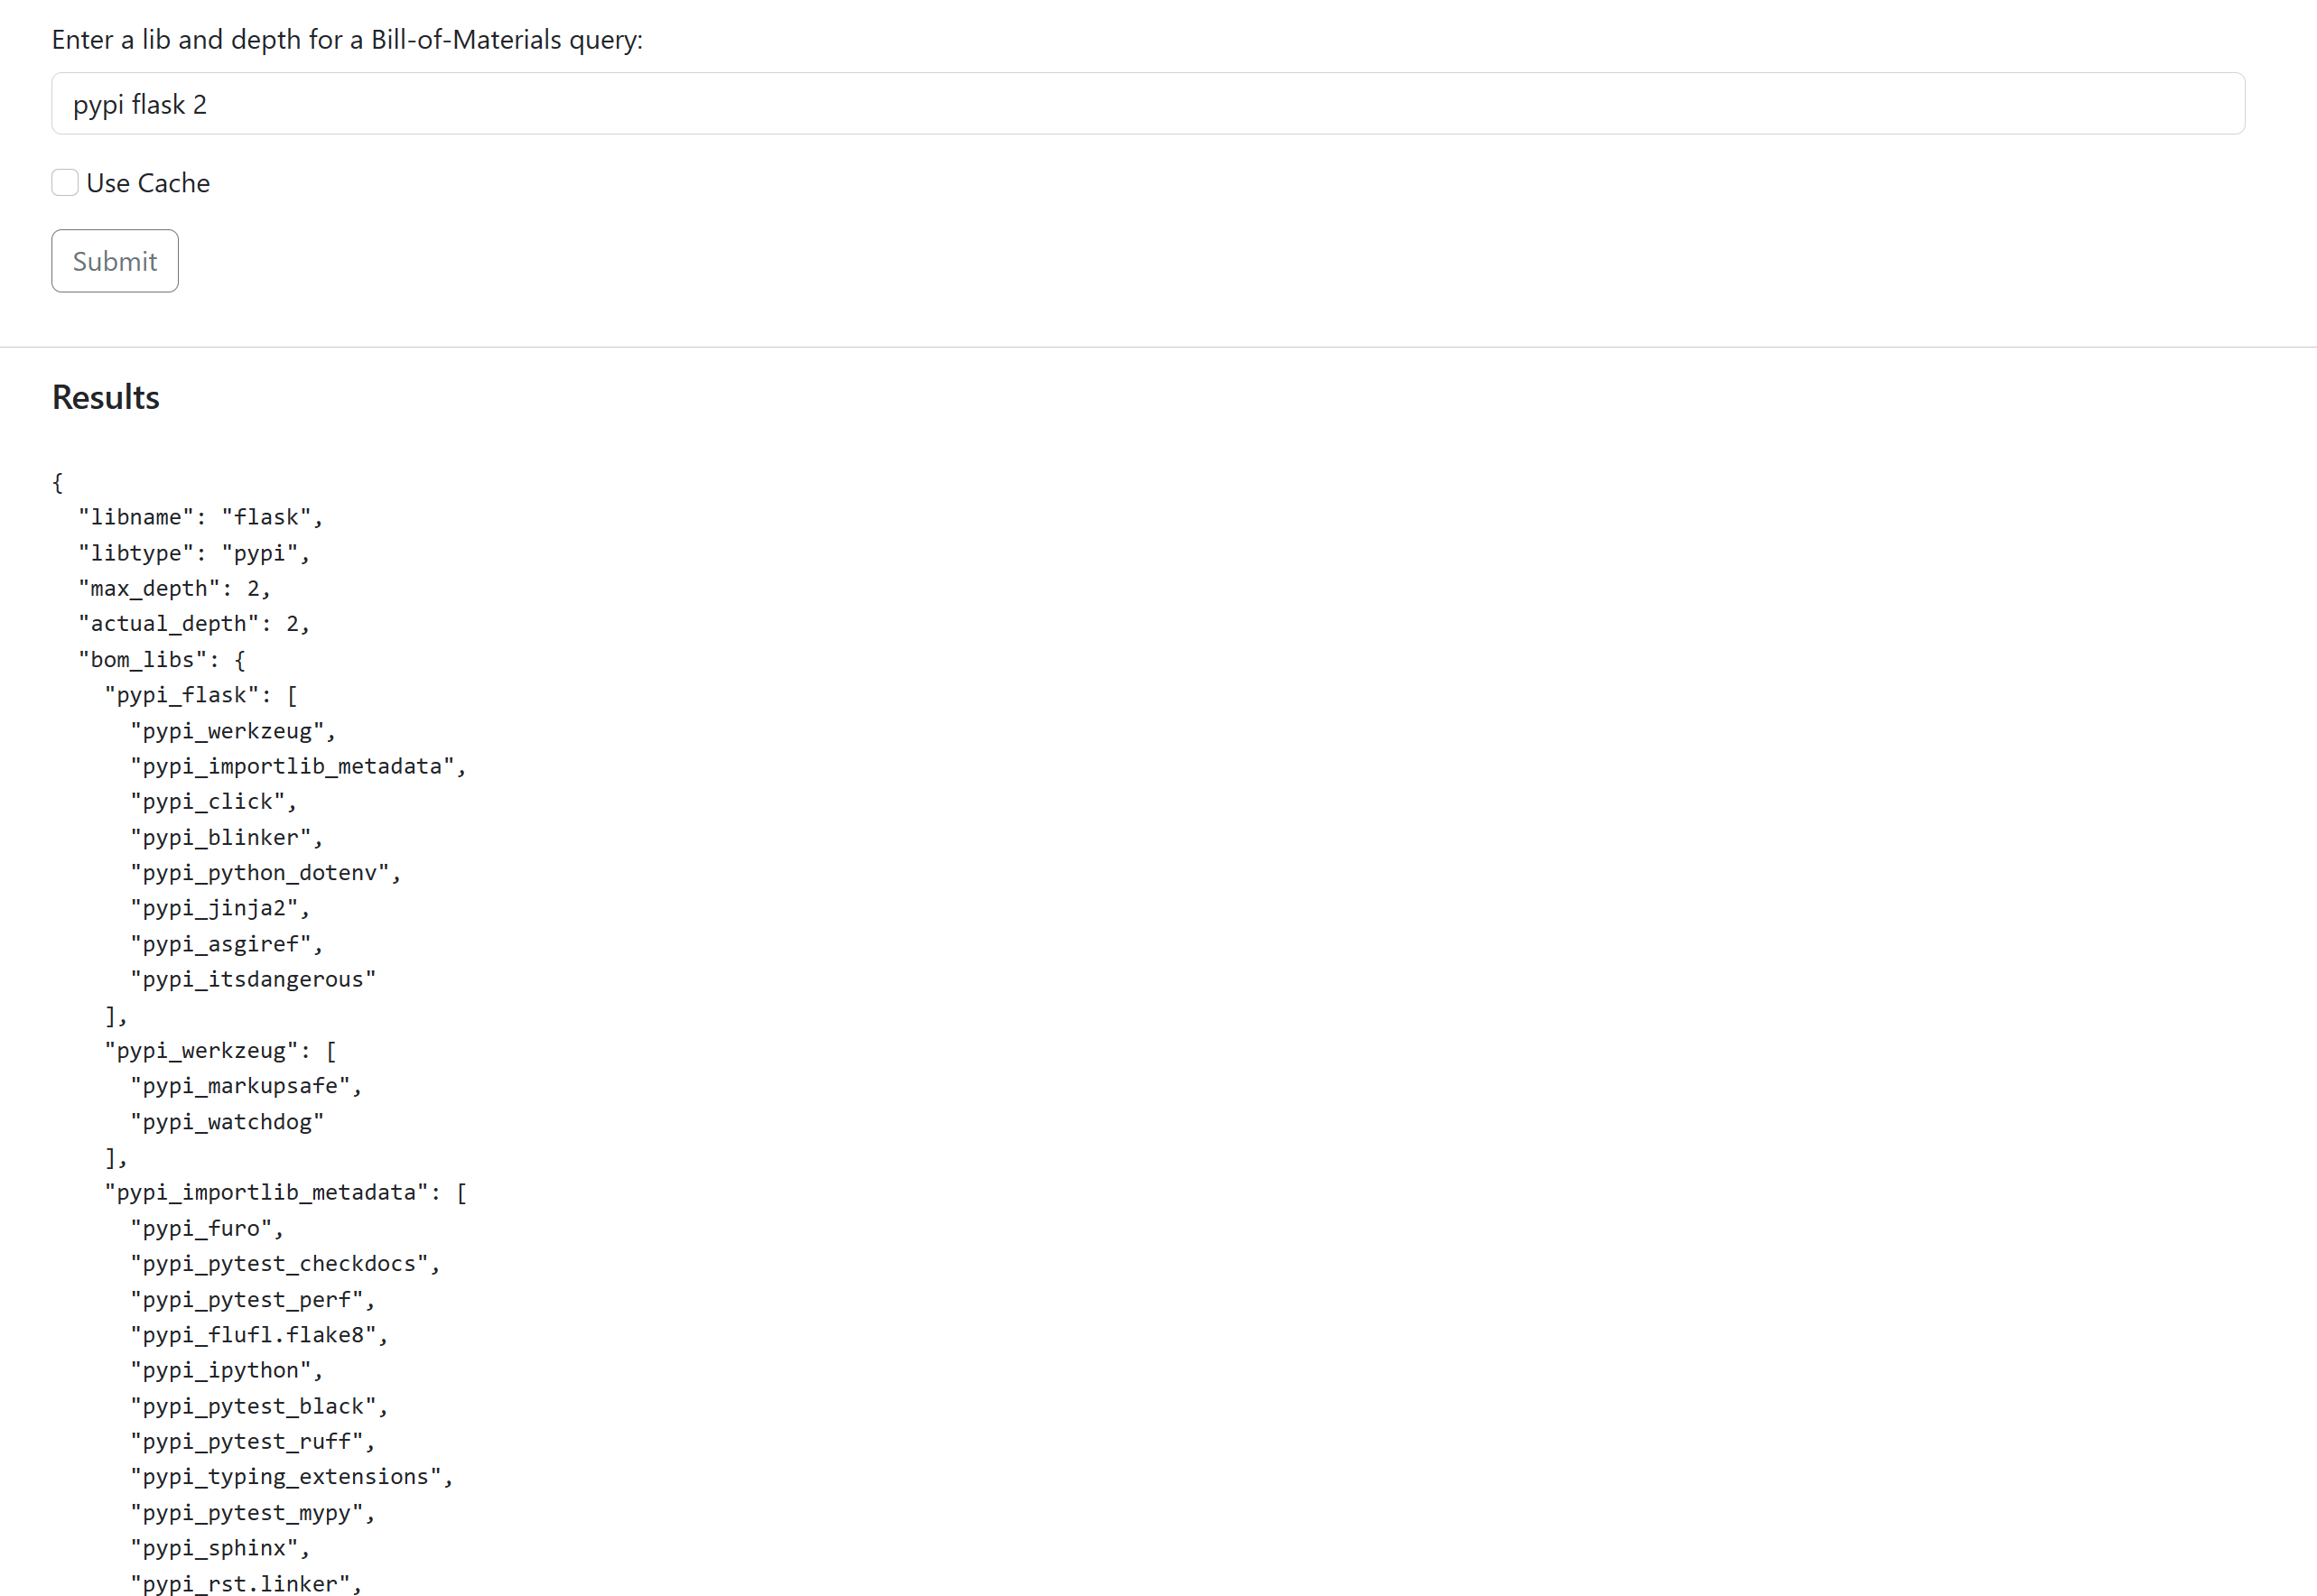The image size is (2317, 1596).
Task: Click the "pypi_pytest_mypy" entry
Action: [x=253, y=1513]
